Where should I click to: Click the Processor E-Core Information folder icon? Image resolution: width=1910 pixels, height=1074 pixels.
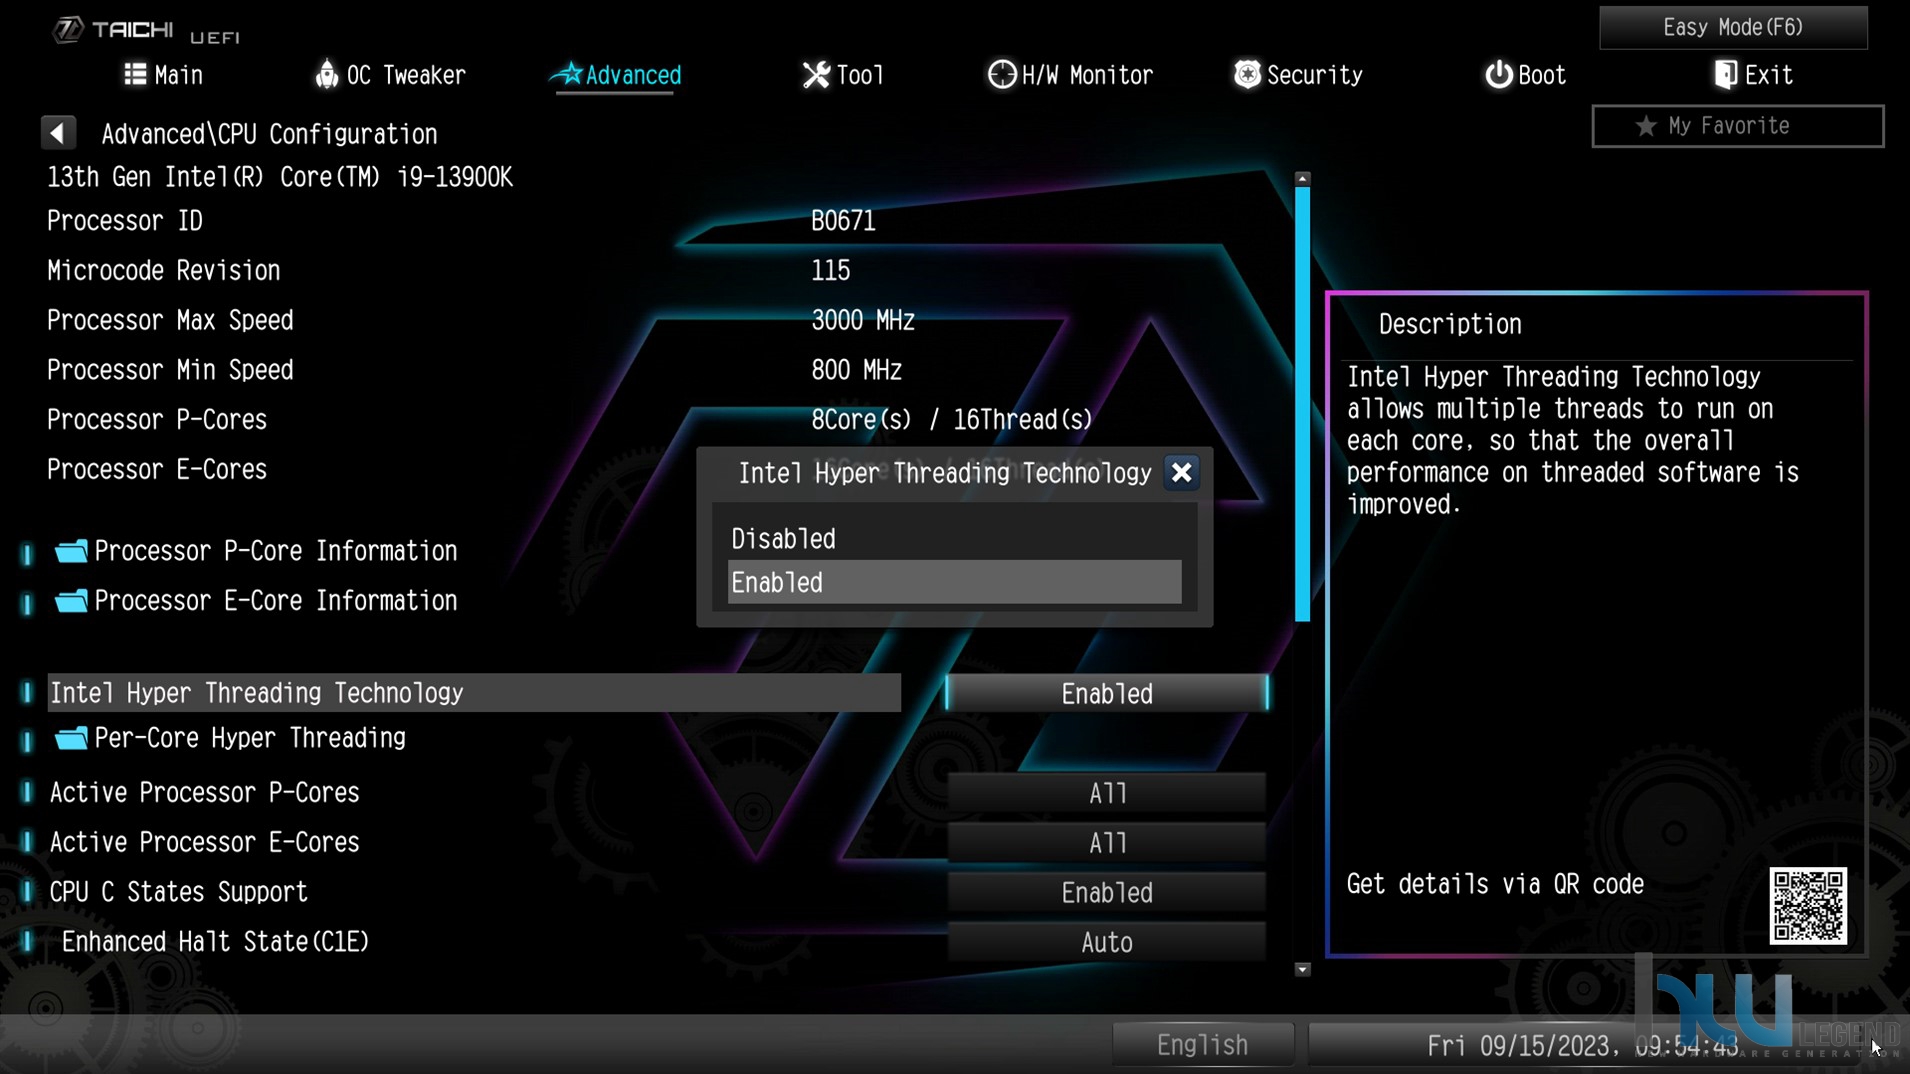pos(71,601)
